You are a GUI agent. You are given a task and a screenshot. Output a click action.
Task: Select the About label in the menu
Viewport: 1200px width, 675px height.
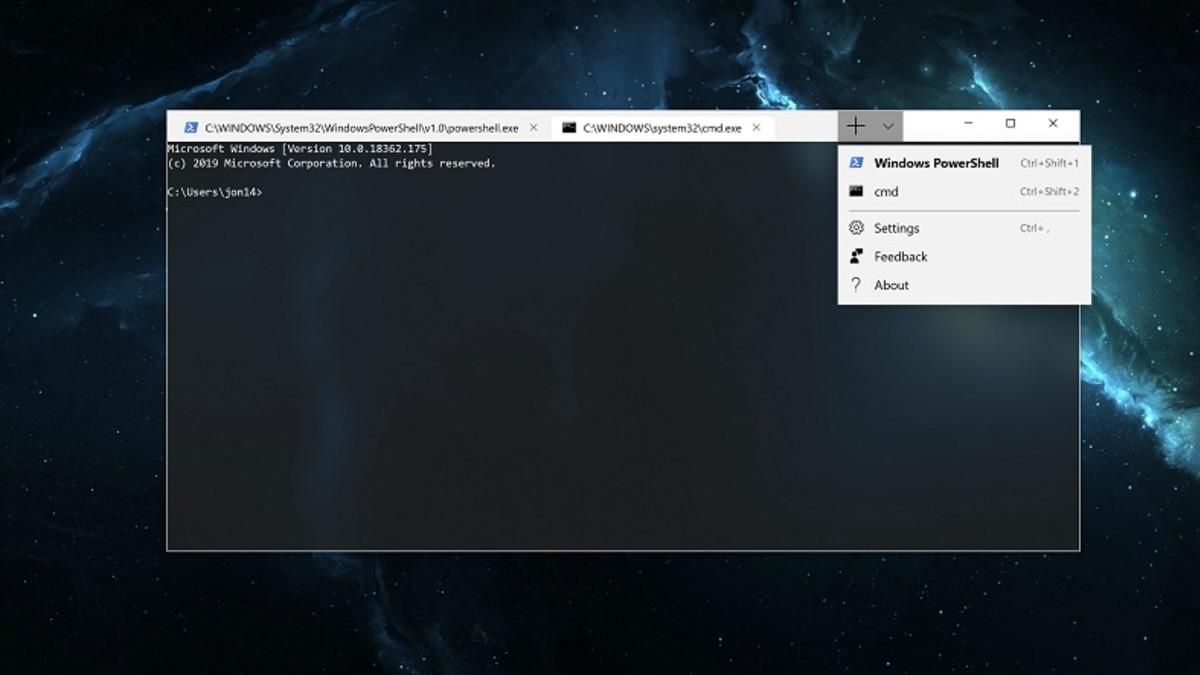[x=891, y=285]
